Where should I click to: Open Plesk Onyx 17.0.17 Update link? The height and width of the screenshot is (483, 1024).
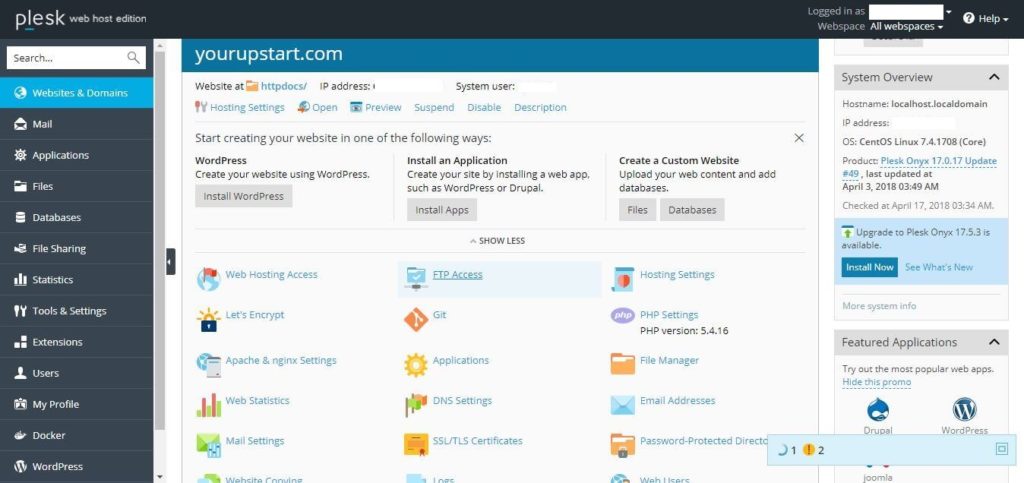[x=919, y=167]
